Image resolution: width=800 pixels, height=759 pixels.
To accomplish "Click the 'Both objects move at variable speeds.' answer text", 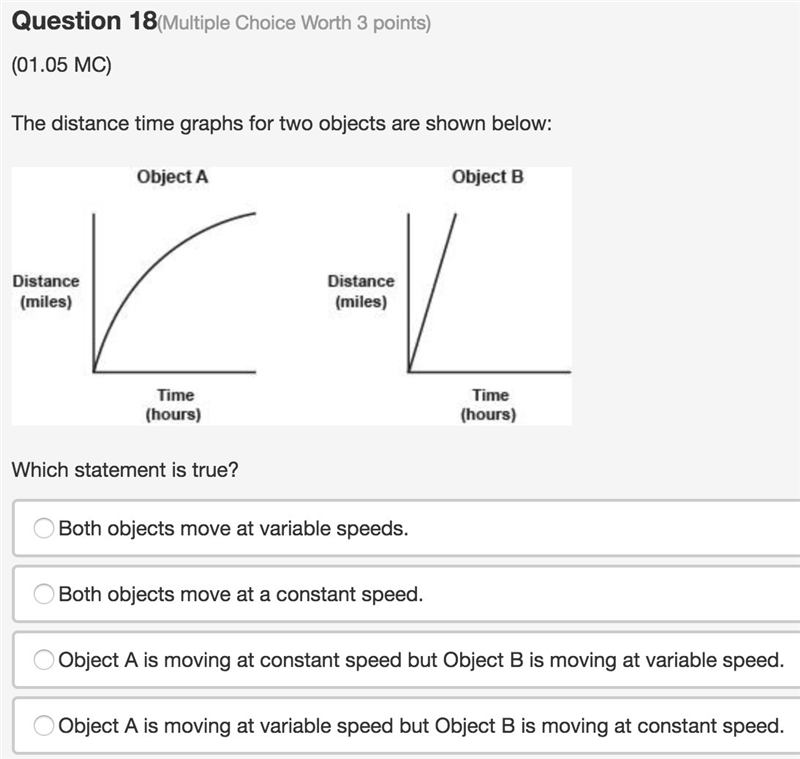I will [x=233, y=528].
